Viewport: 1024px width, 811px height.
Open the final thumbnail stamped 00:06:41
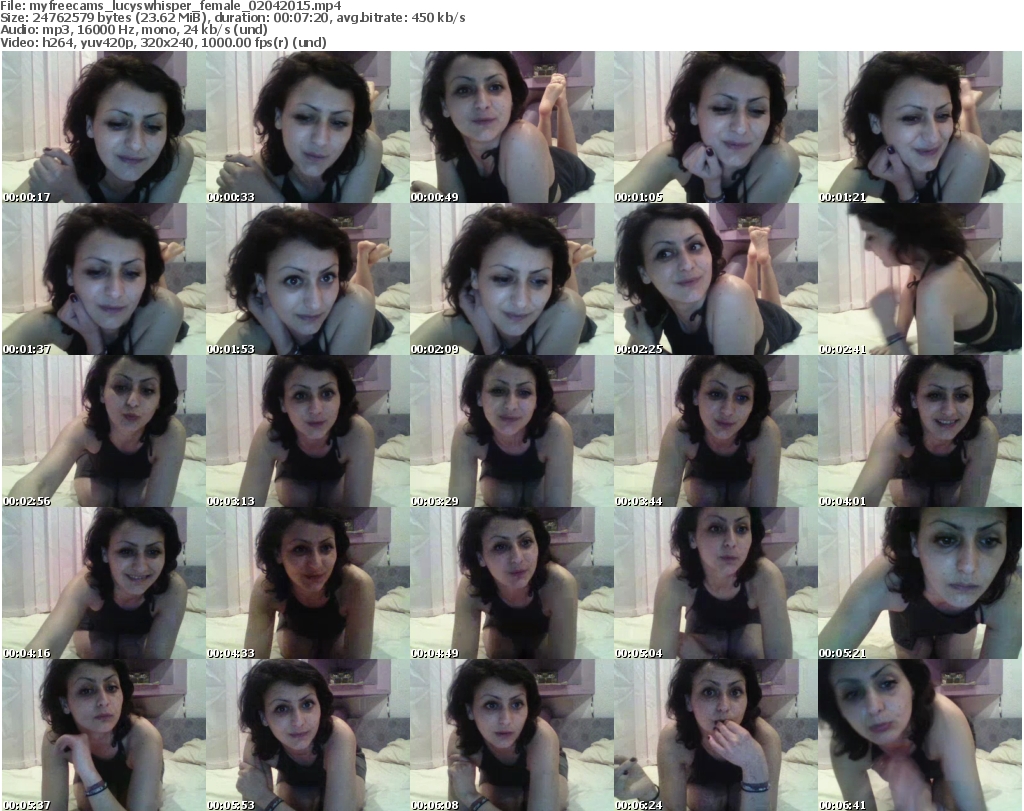[920, 735]
